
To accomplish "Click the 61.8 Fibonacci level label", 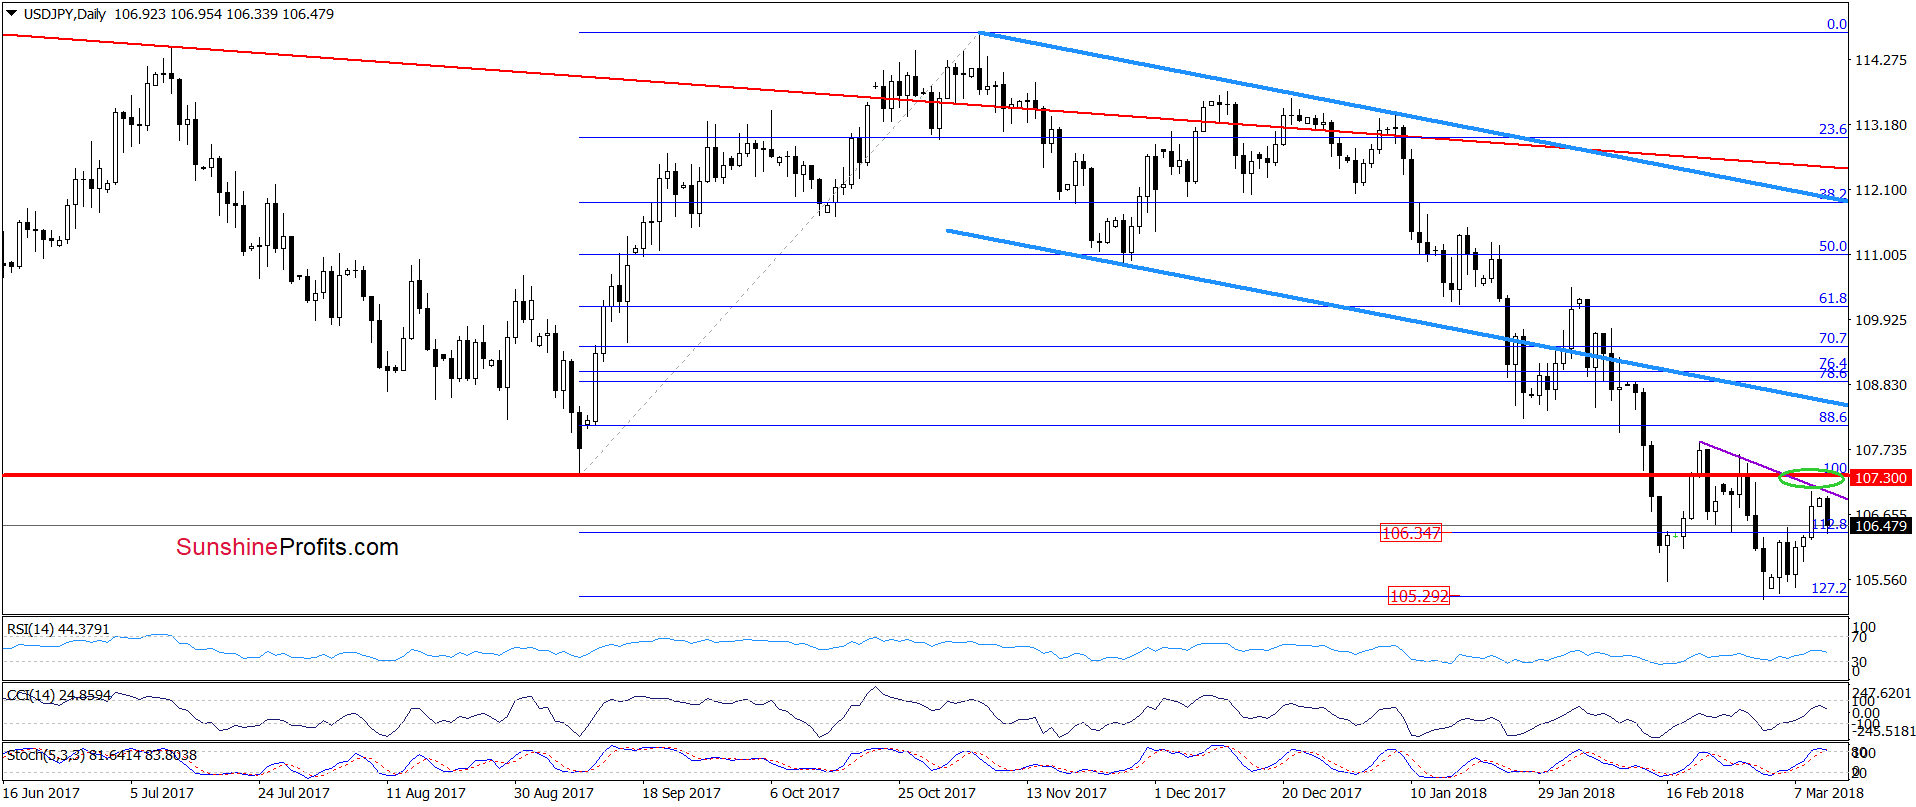I will [x=1832, y=298].
